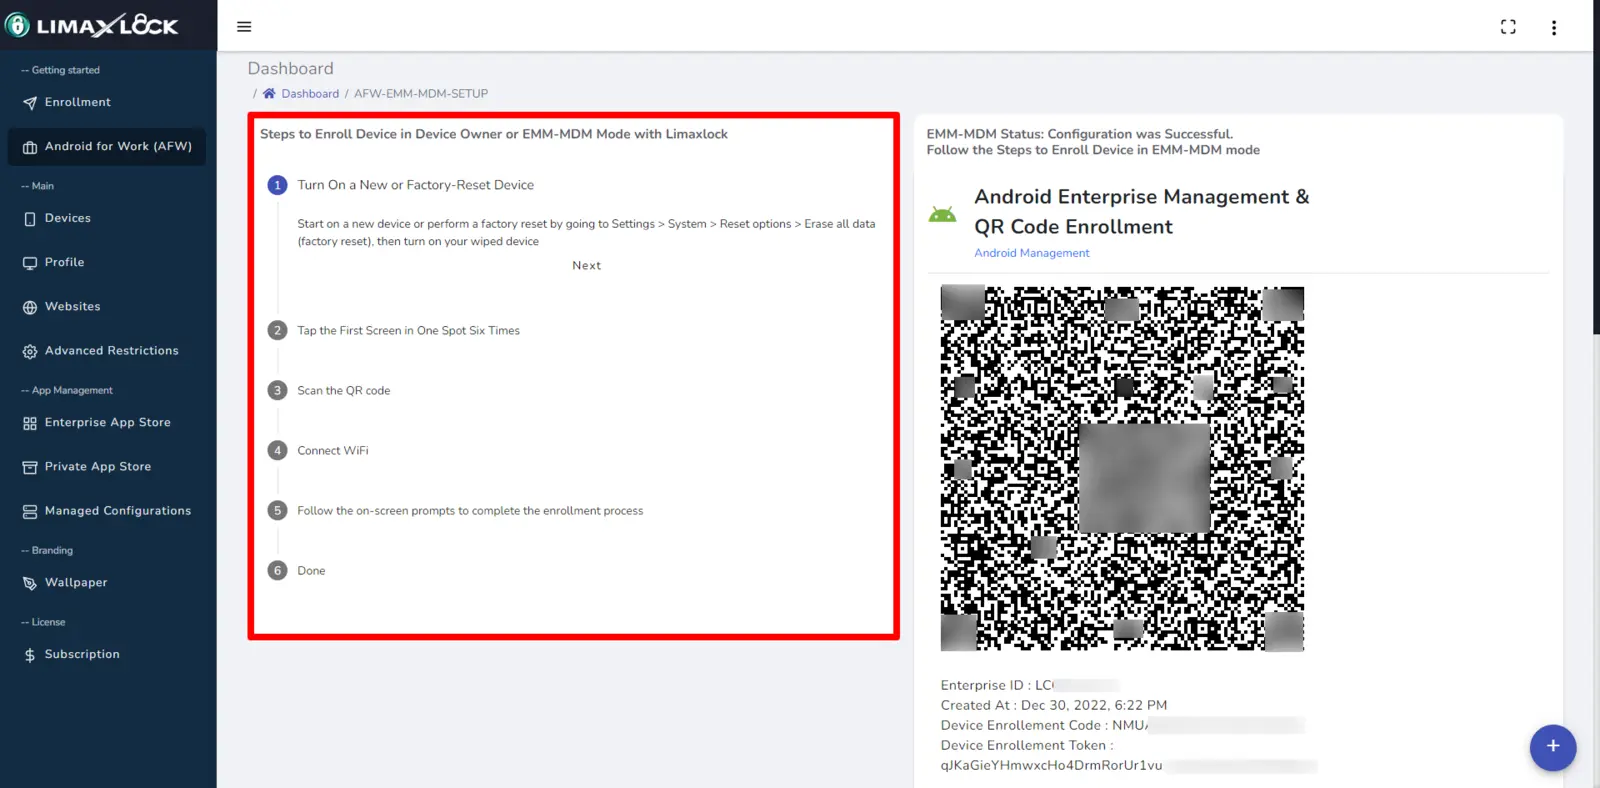Expand step 6 Done
Image resolution: width=1600 pixels, height=788 pixels.
pos(296,571)
